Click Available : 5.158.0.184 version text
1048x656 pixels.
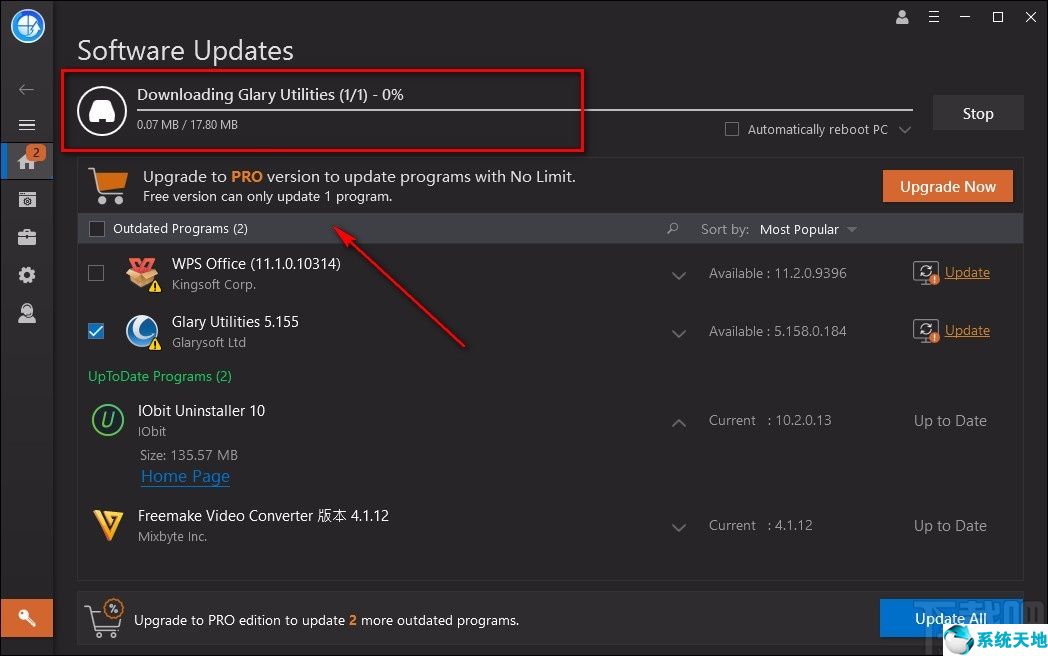[x=777, y=331]
